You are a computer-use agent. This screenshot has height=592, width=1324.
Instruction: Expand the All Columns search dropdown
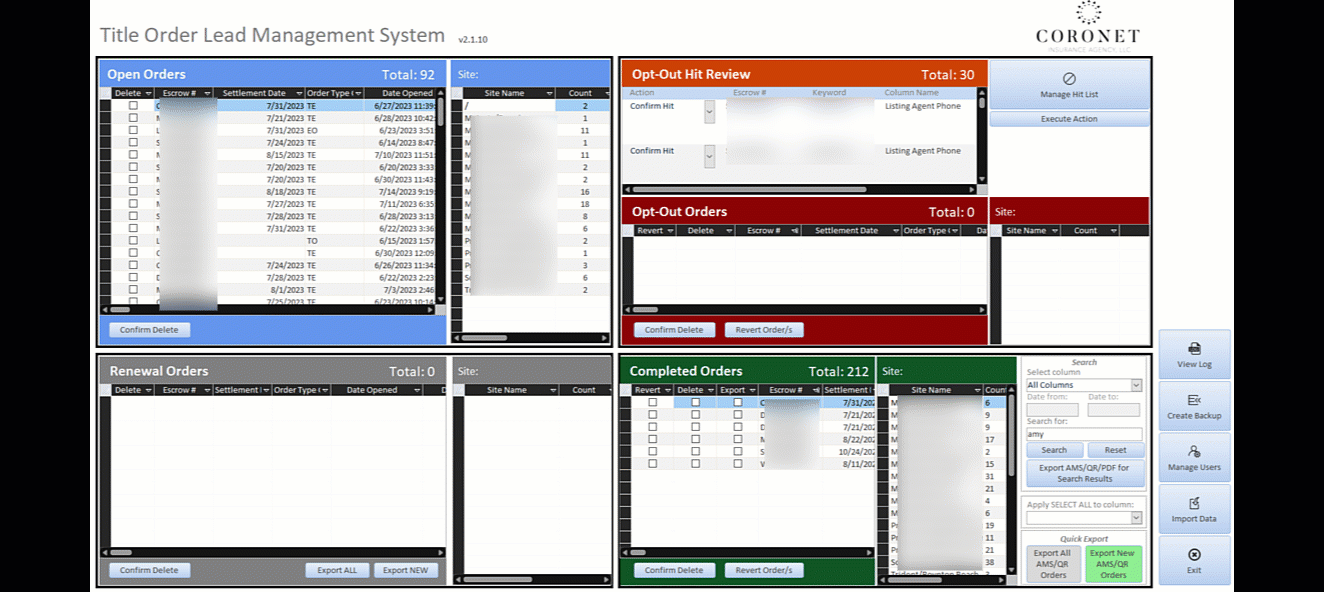pyautogui.click(x=1136, y=385)
